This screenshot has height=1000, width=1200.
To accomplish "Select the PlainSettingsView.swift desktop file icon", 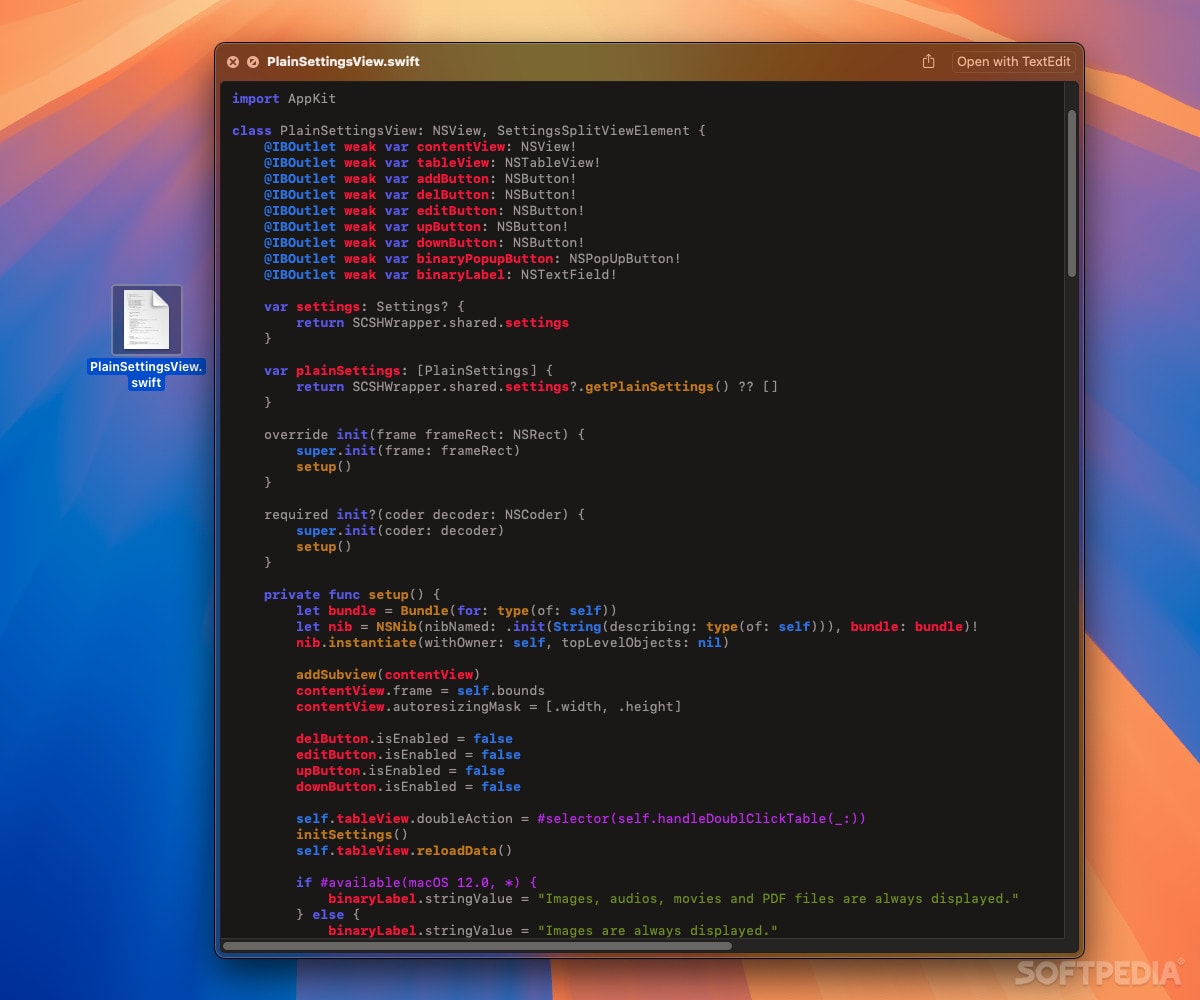I will pos(147,320).
